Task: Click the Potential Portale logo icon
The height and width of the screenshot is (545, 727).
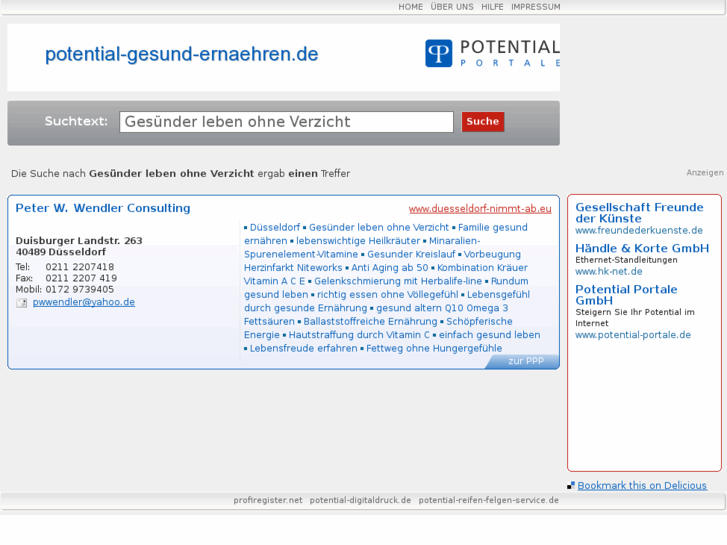Action: pos(439,53)
